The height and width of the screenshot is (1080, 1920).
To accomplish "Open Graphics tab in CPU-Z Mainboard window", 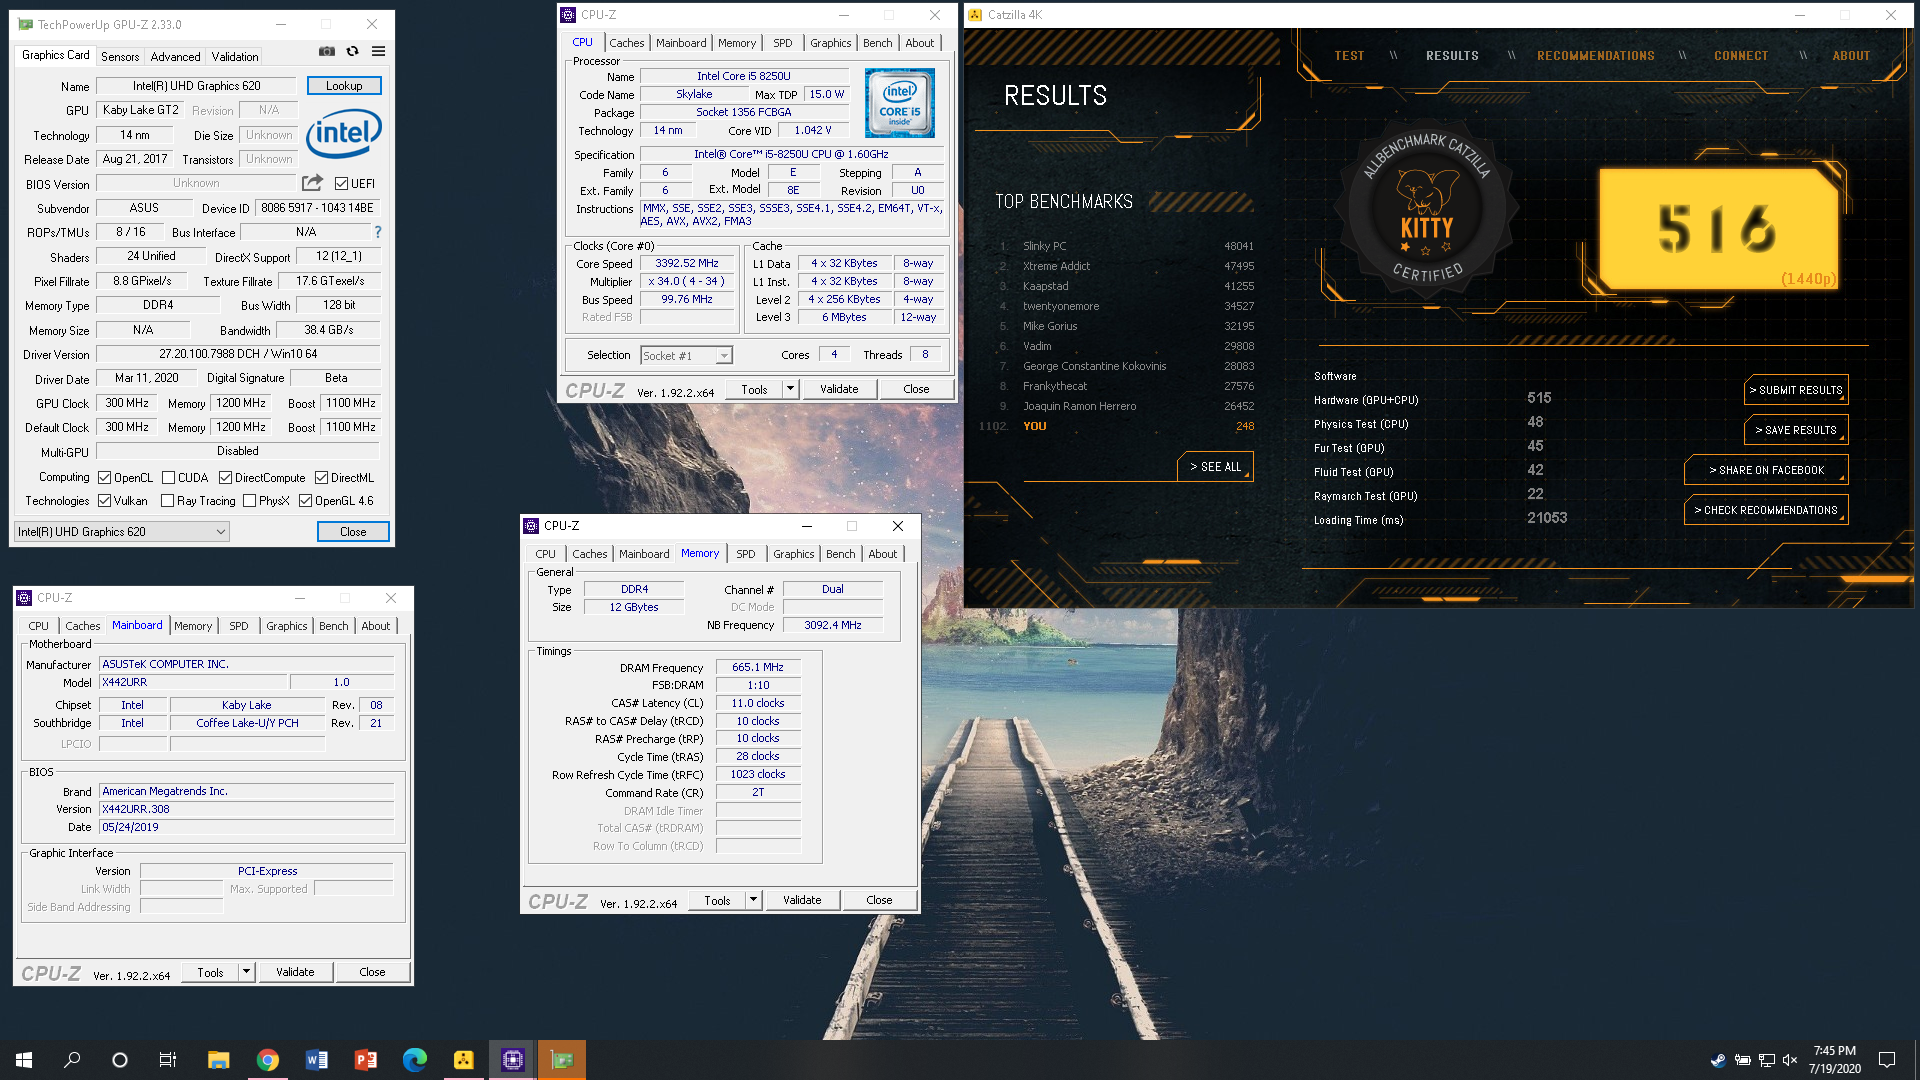I will click(x=287, y=626).
